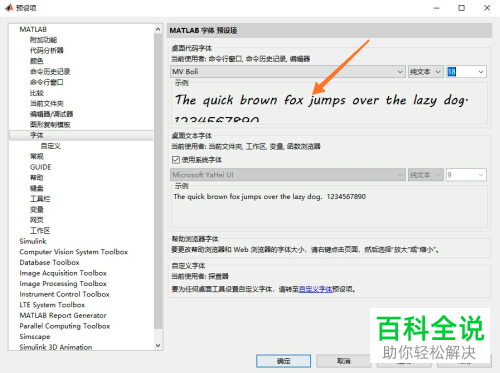Select GUIDE in the preferences tree
This screenshot has height=373, width=500.
[41, 167]
